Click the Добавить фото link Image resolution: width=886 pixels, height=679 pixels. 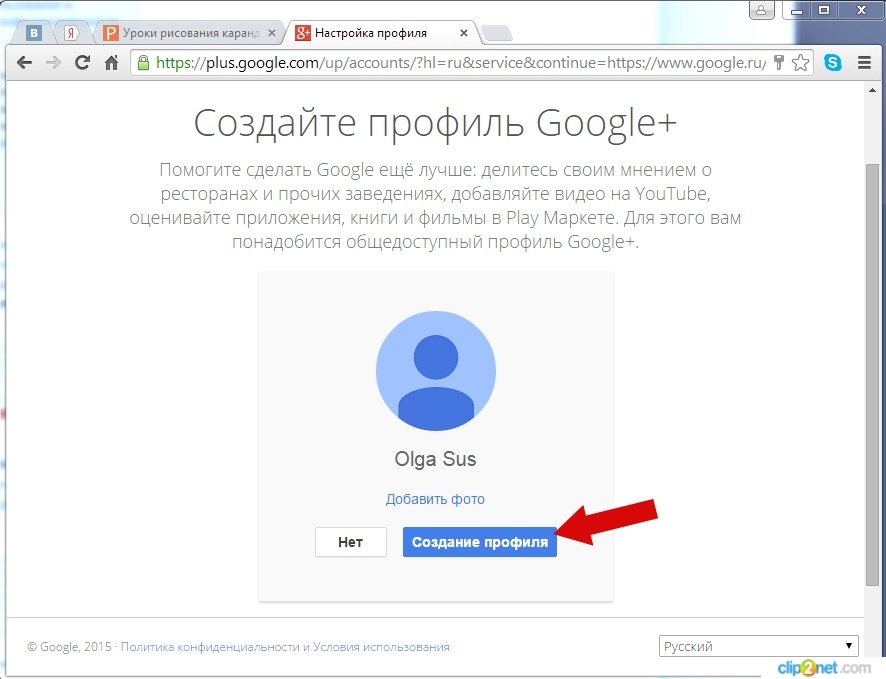click(435, 499)
